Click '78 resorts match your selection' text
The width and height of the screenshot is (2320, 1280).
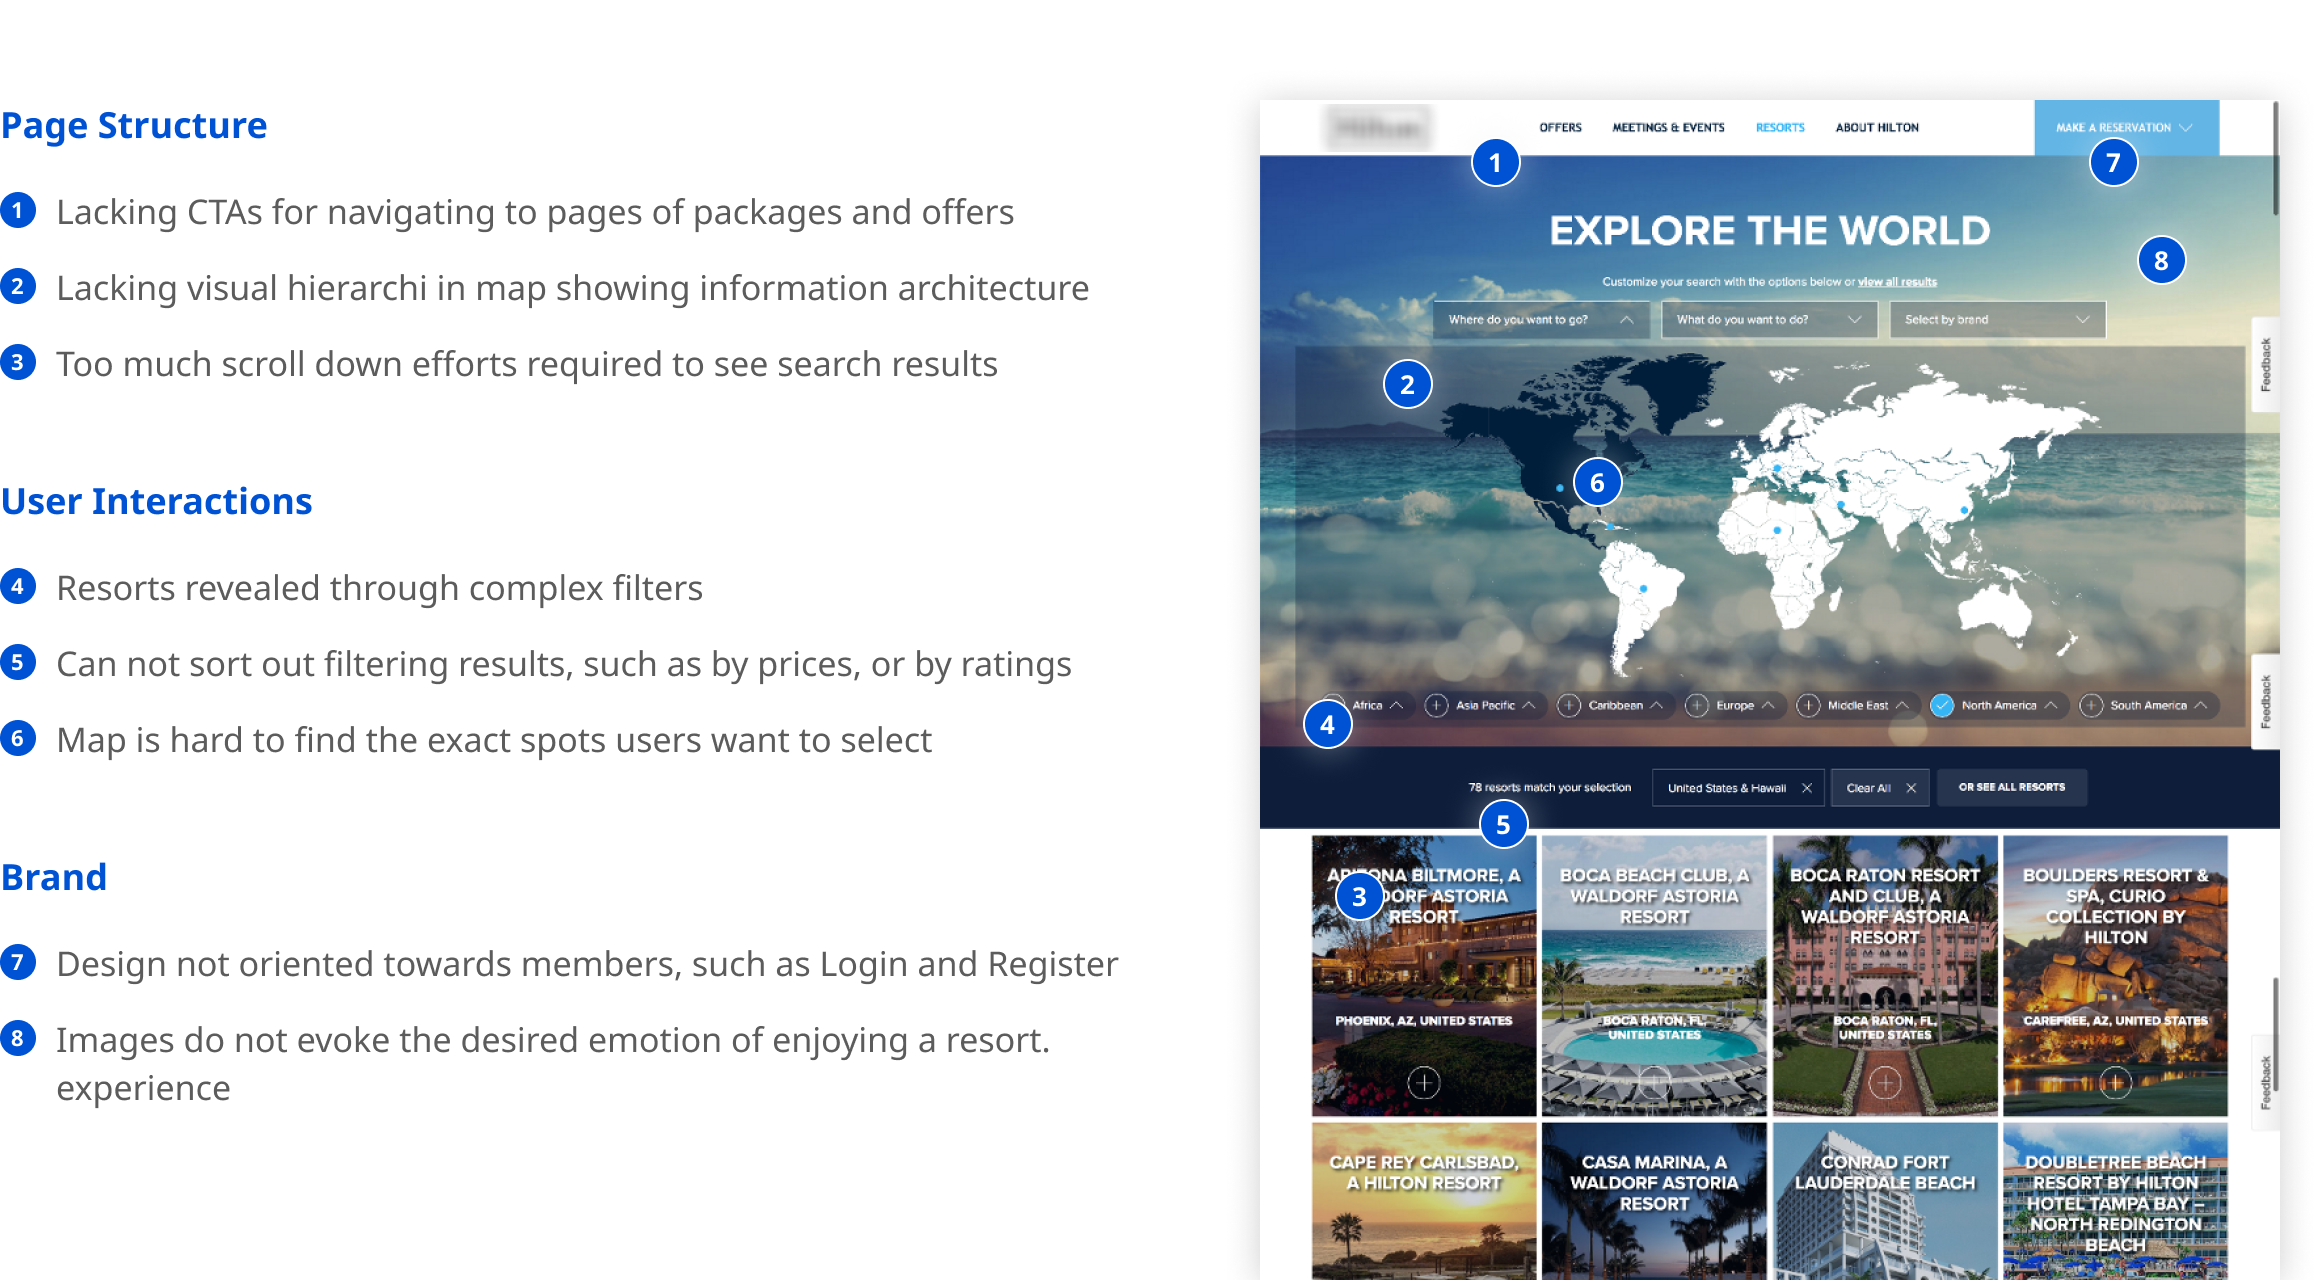click(1549, 788)
